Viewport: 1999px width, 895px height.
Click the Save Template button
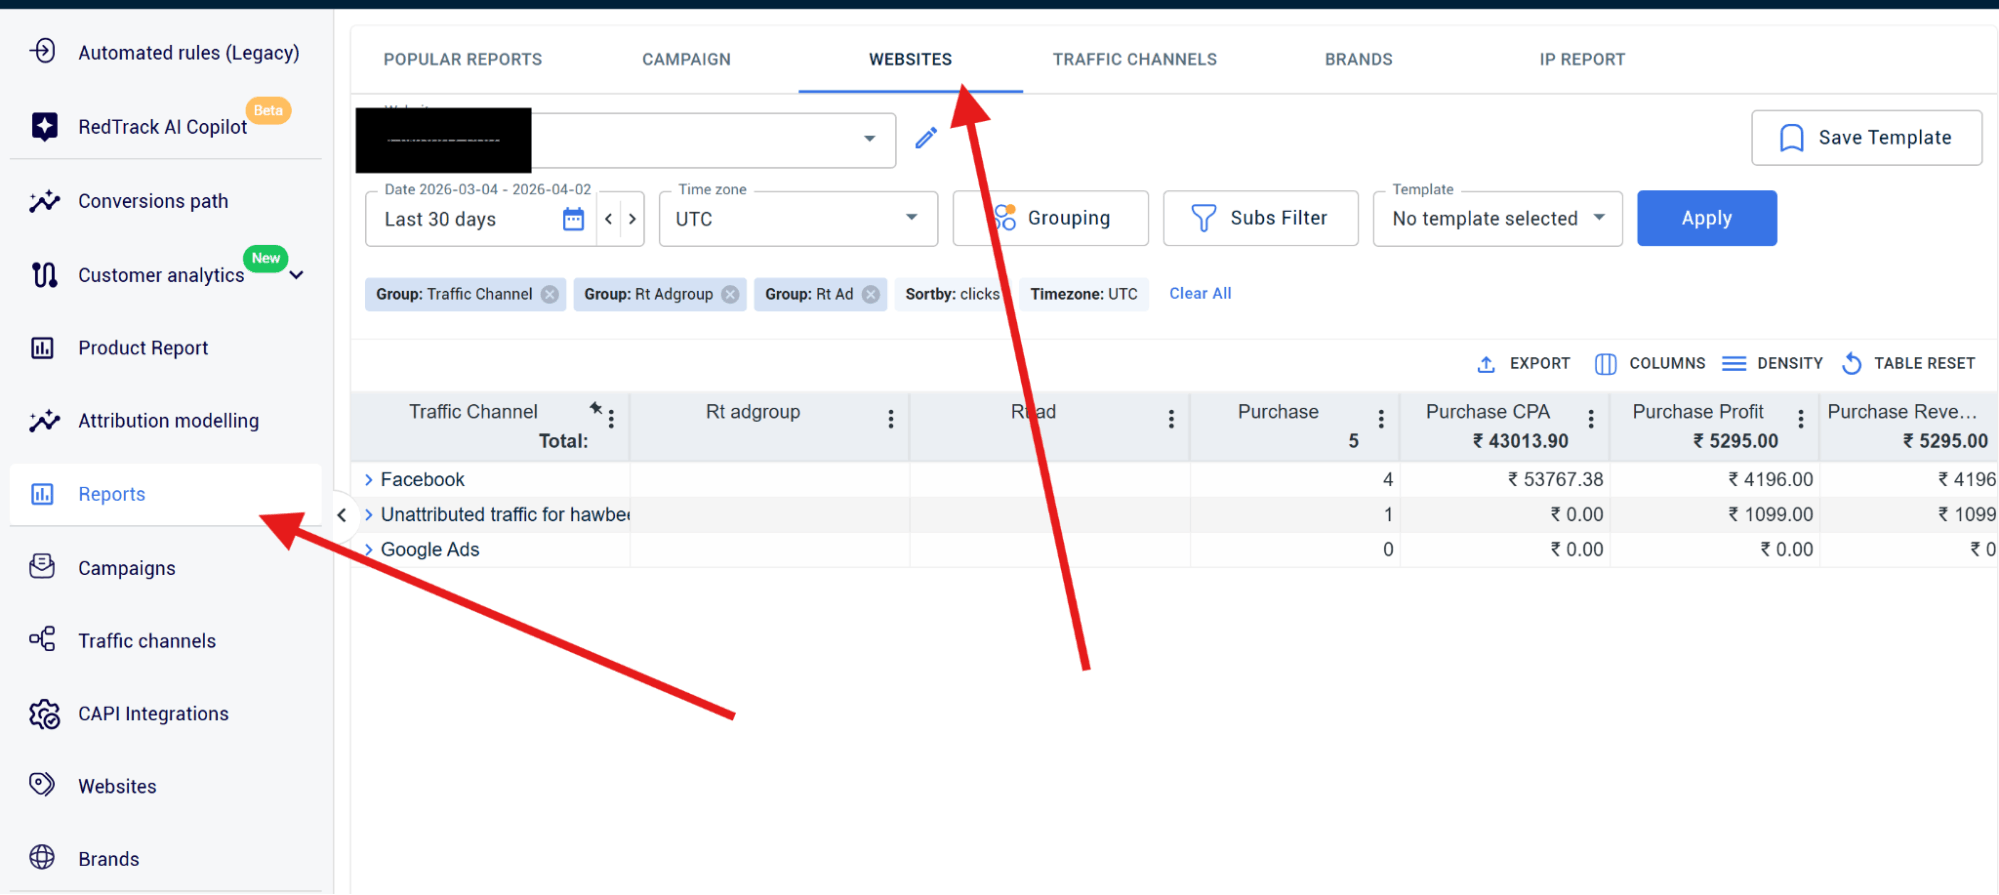[x=1866, y=138]
